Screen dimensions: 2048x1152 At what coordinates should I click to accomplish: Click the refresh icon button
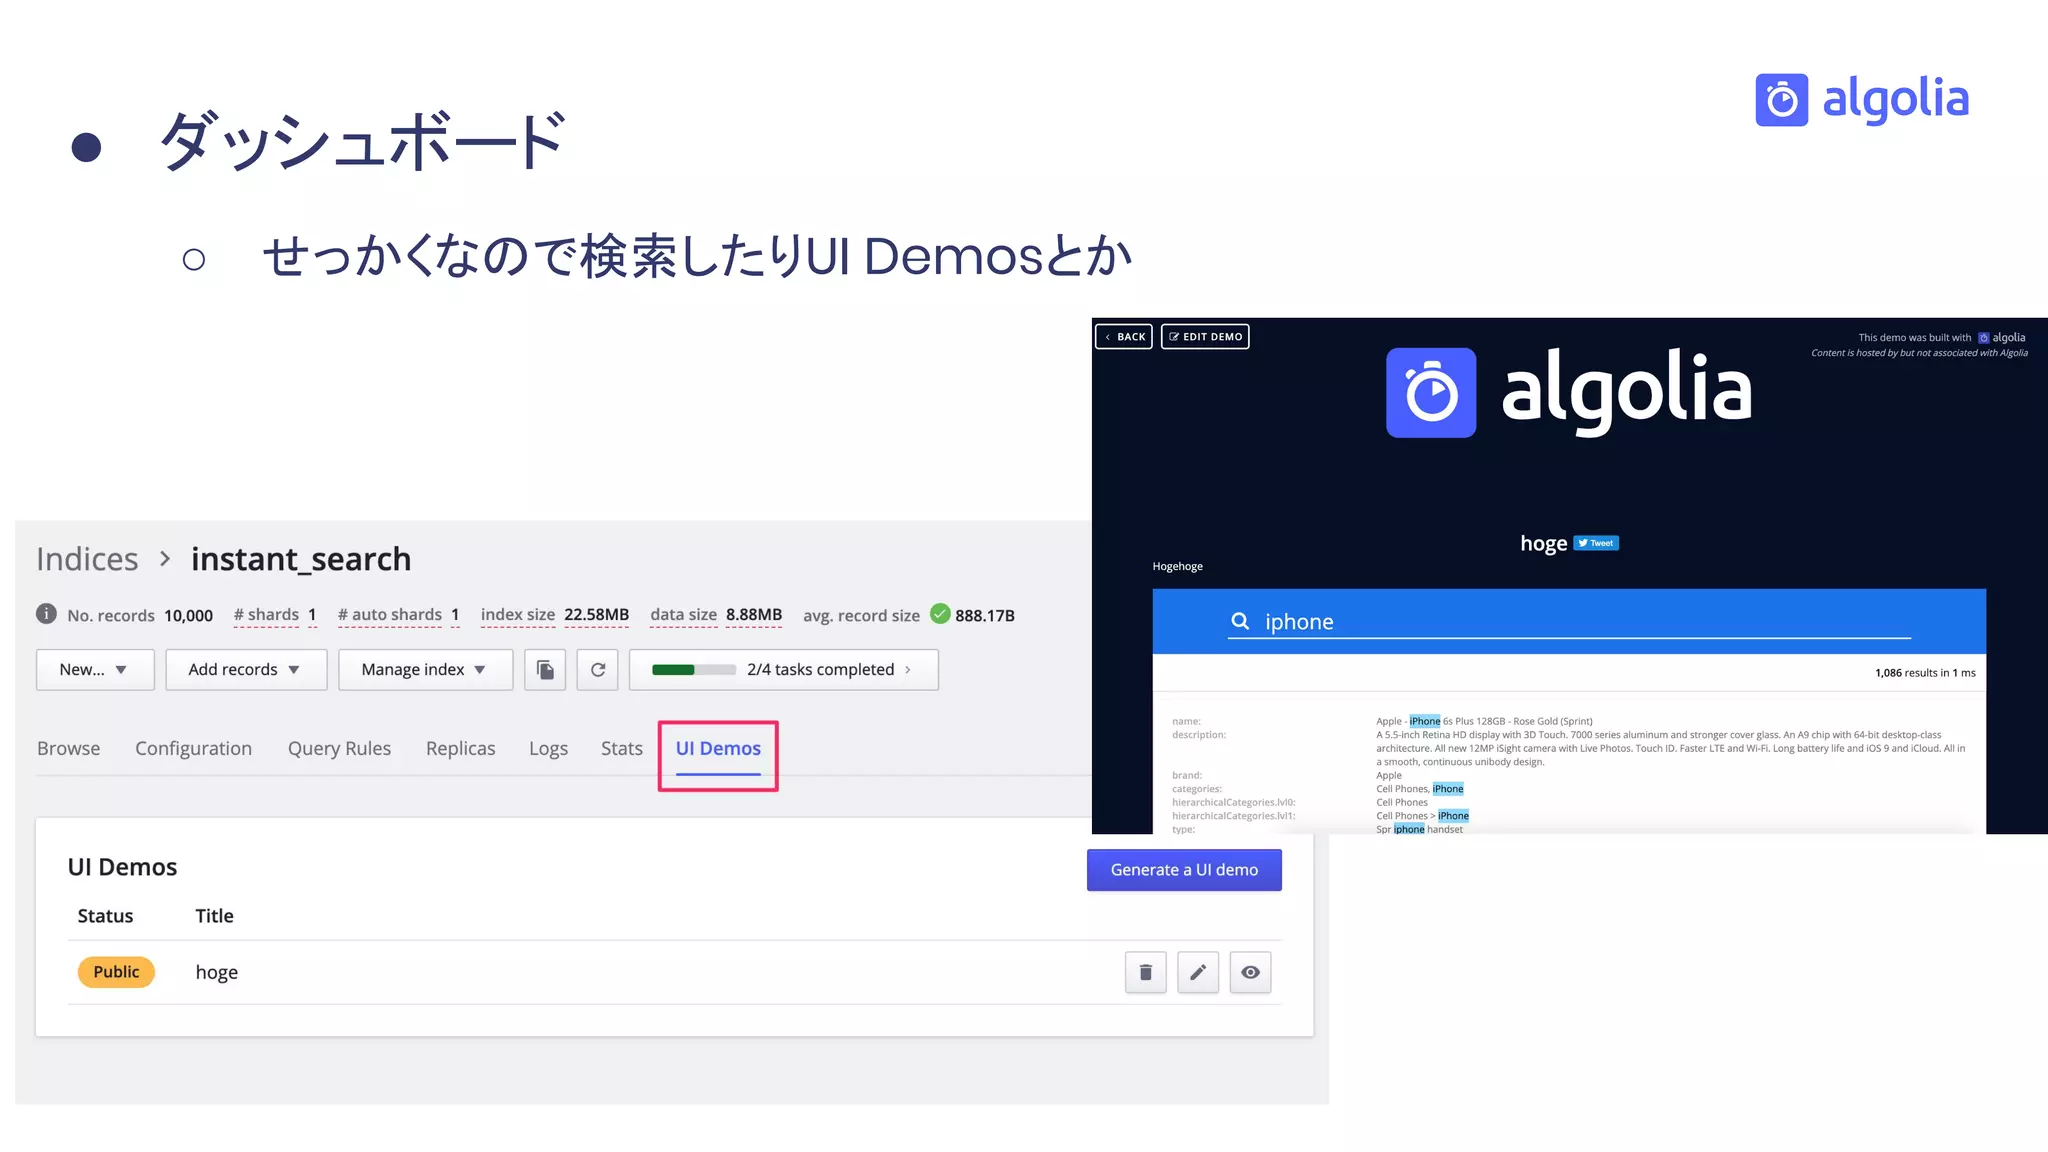tap(598, 670)
